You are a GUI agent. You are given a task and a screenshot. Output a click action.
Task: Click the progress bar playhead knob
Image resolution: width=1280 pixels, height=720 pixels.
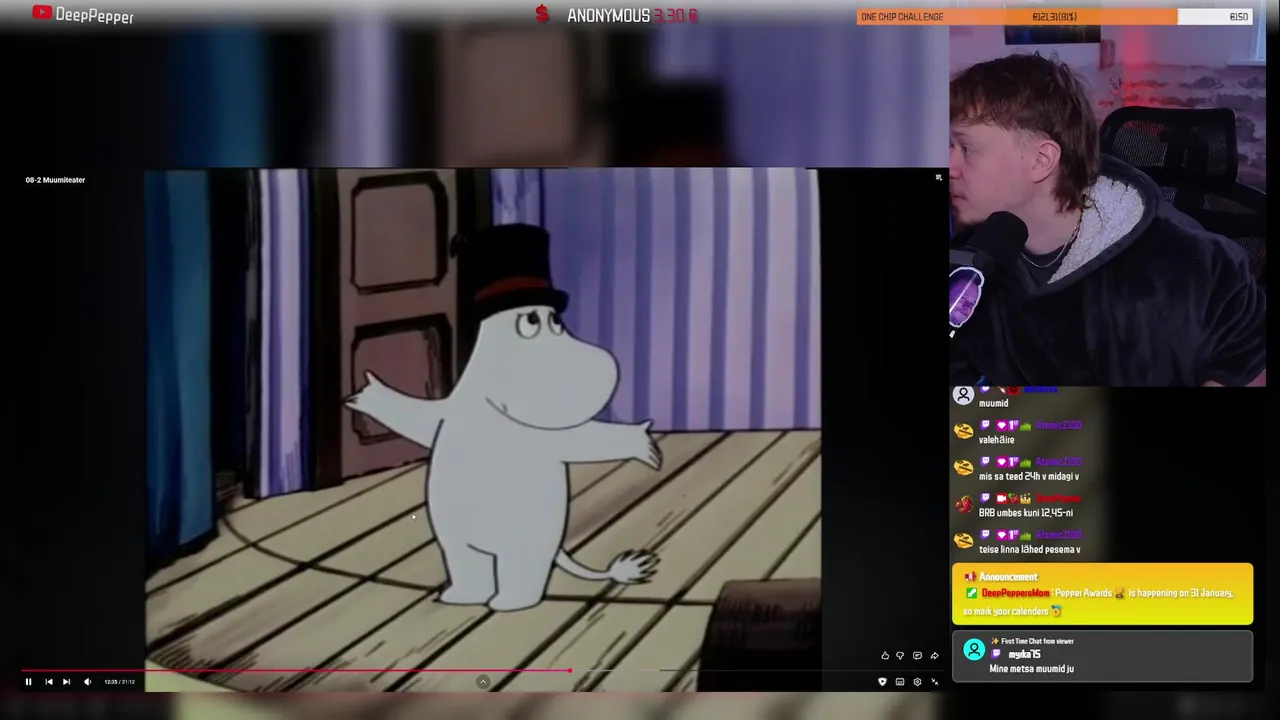click(570, 671)
